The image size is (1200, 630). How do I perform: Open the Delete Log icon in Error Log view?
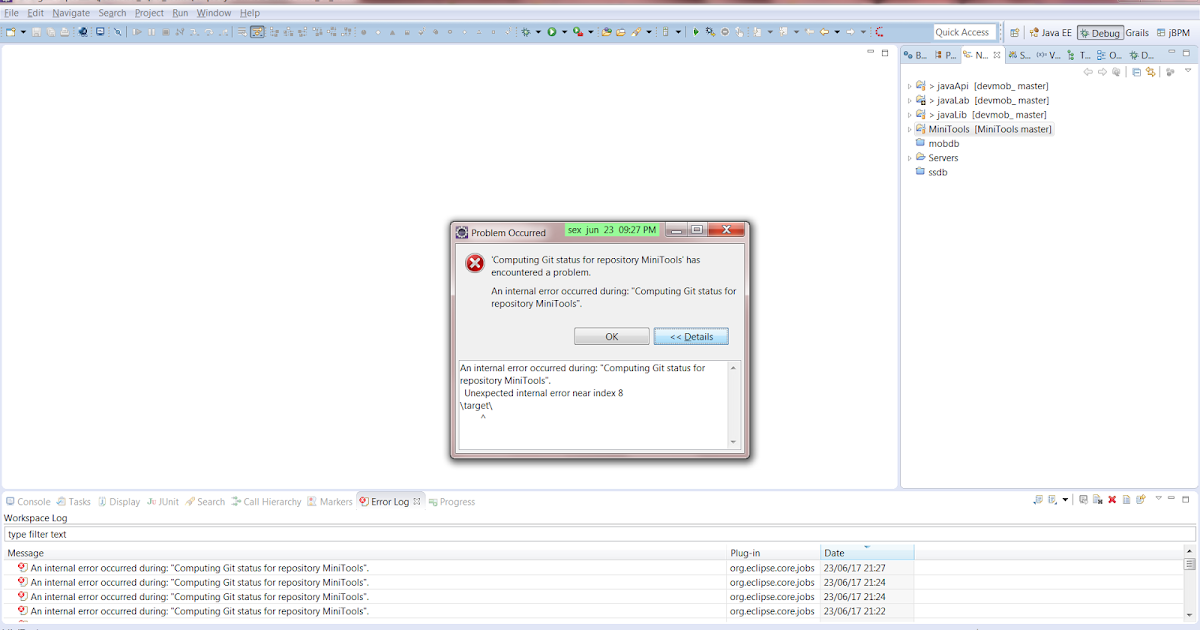click(x=1112, y=500)
